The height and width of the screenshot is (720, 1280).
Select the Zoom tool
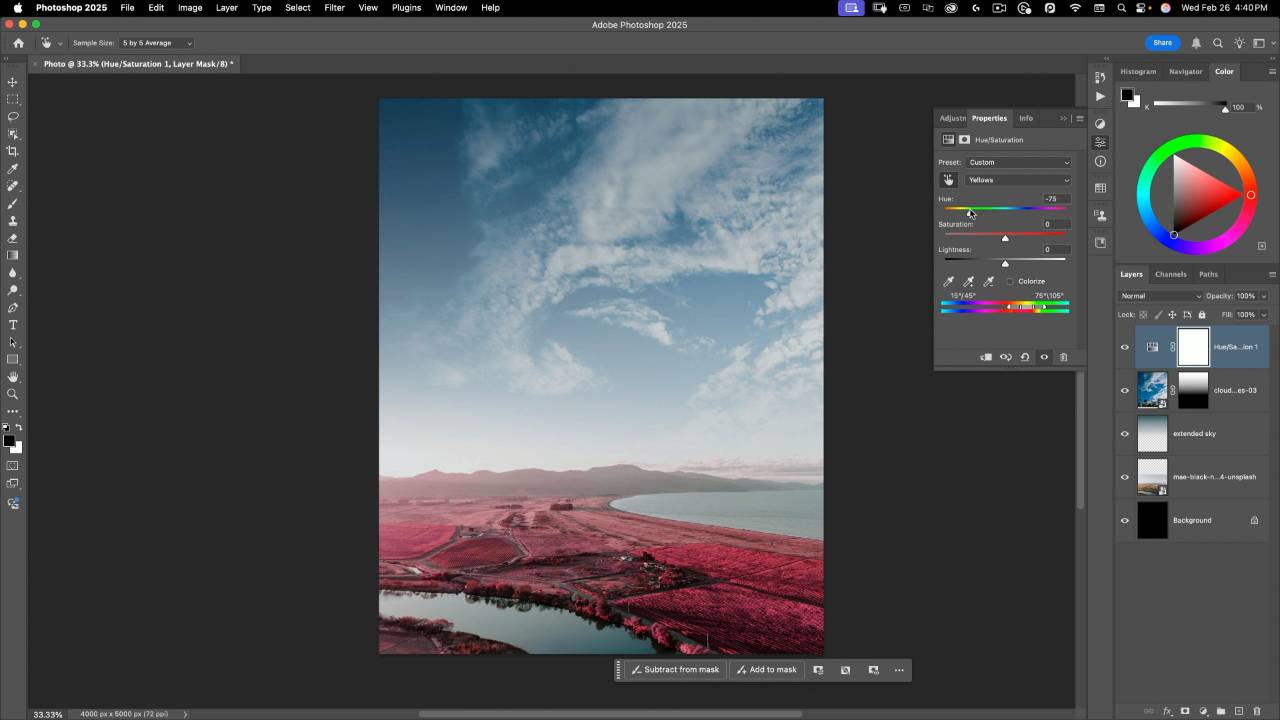point(13,394)
